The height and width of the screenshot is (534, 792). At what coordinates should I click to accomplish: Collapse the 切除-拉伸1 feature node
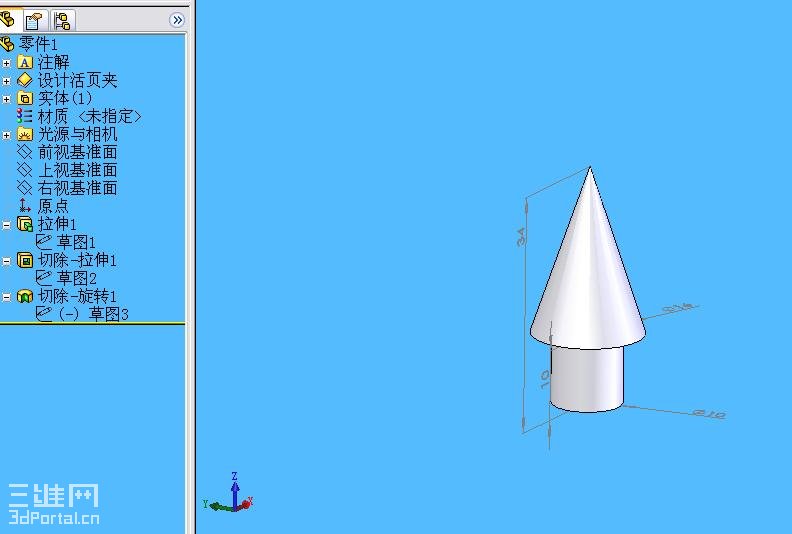click(x=6, y=261)
